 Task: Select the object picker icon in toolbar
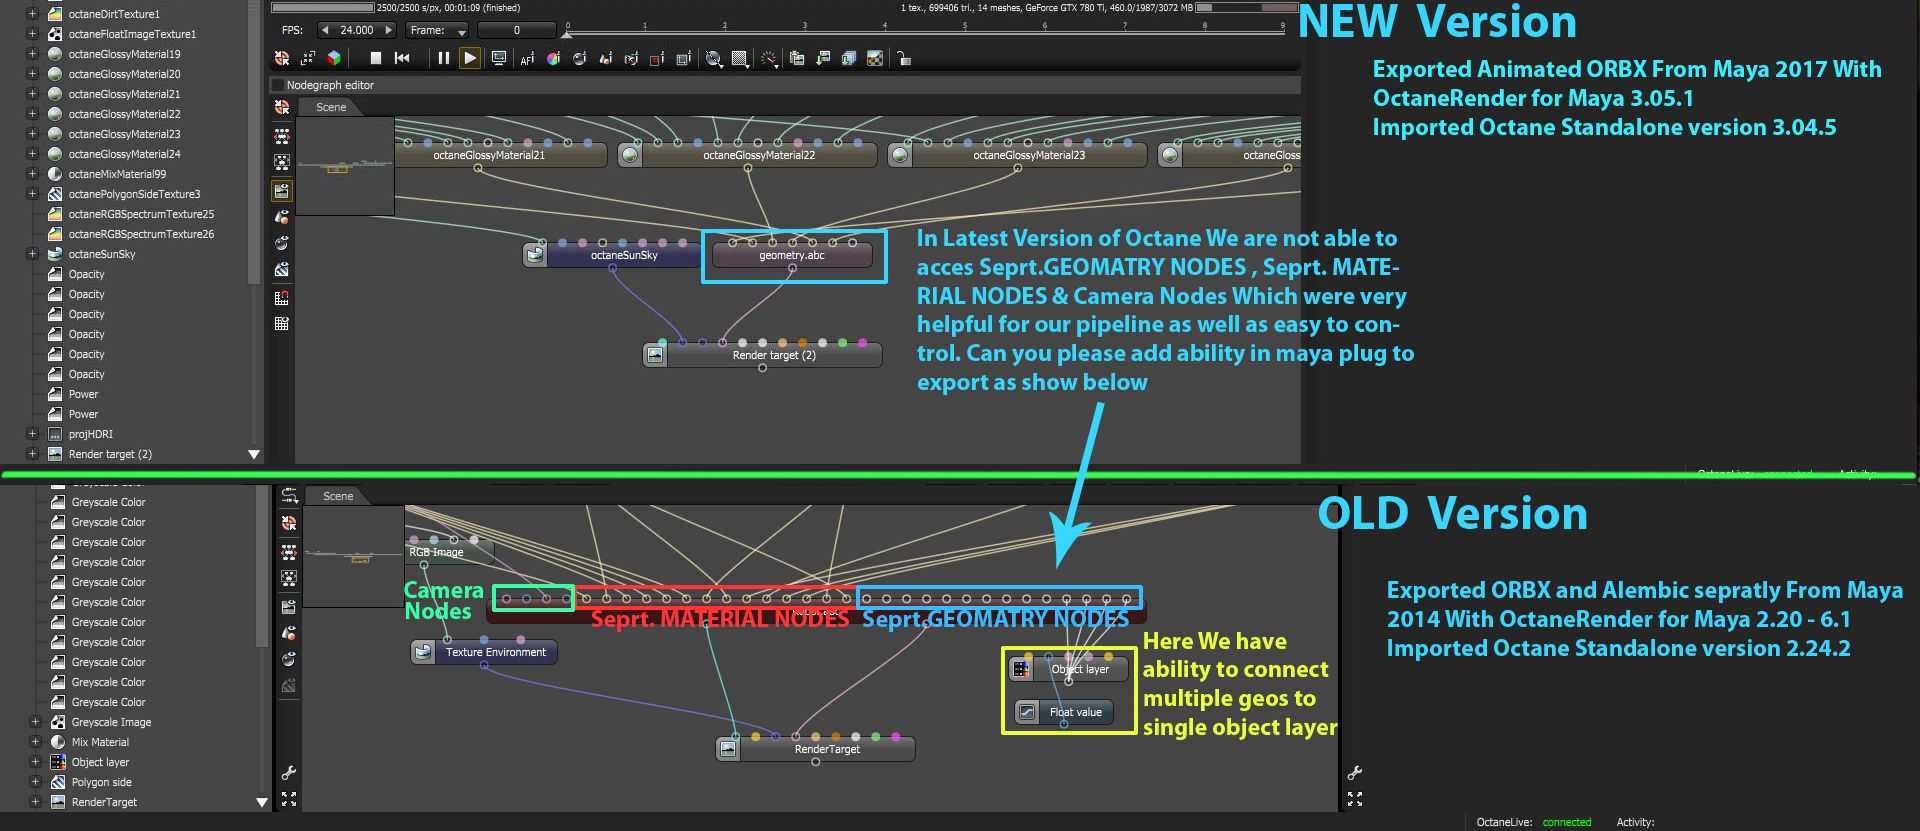click(x=605, y=59)
